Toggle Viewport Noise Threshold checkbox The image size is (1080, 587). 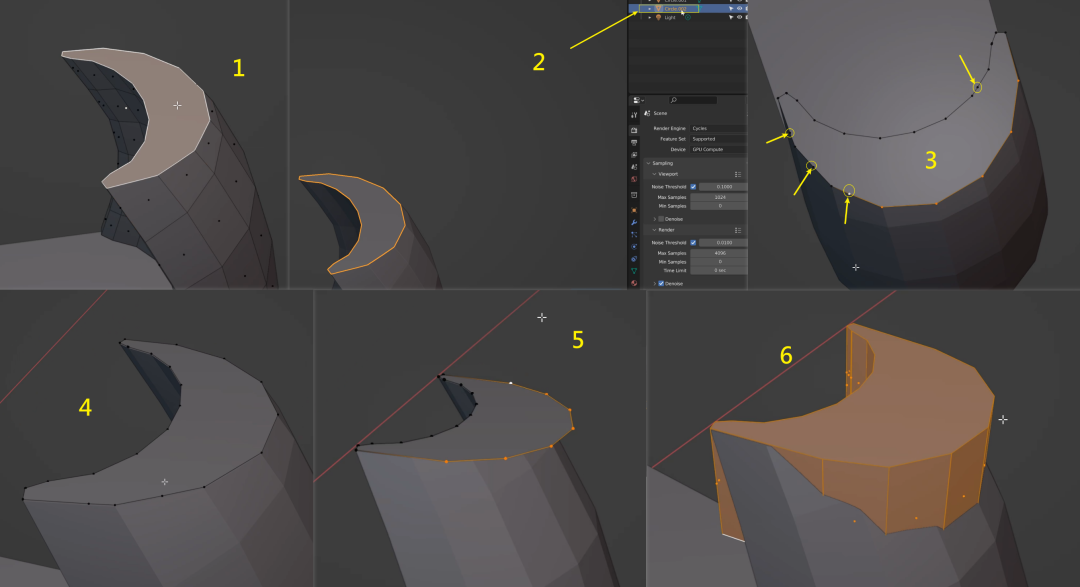pos(693,187)
